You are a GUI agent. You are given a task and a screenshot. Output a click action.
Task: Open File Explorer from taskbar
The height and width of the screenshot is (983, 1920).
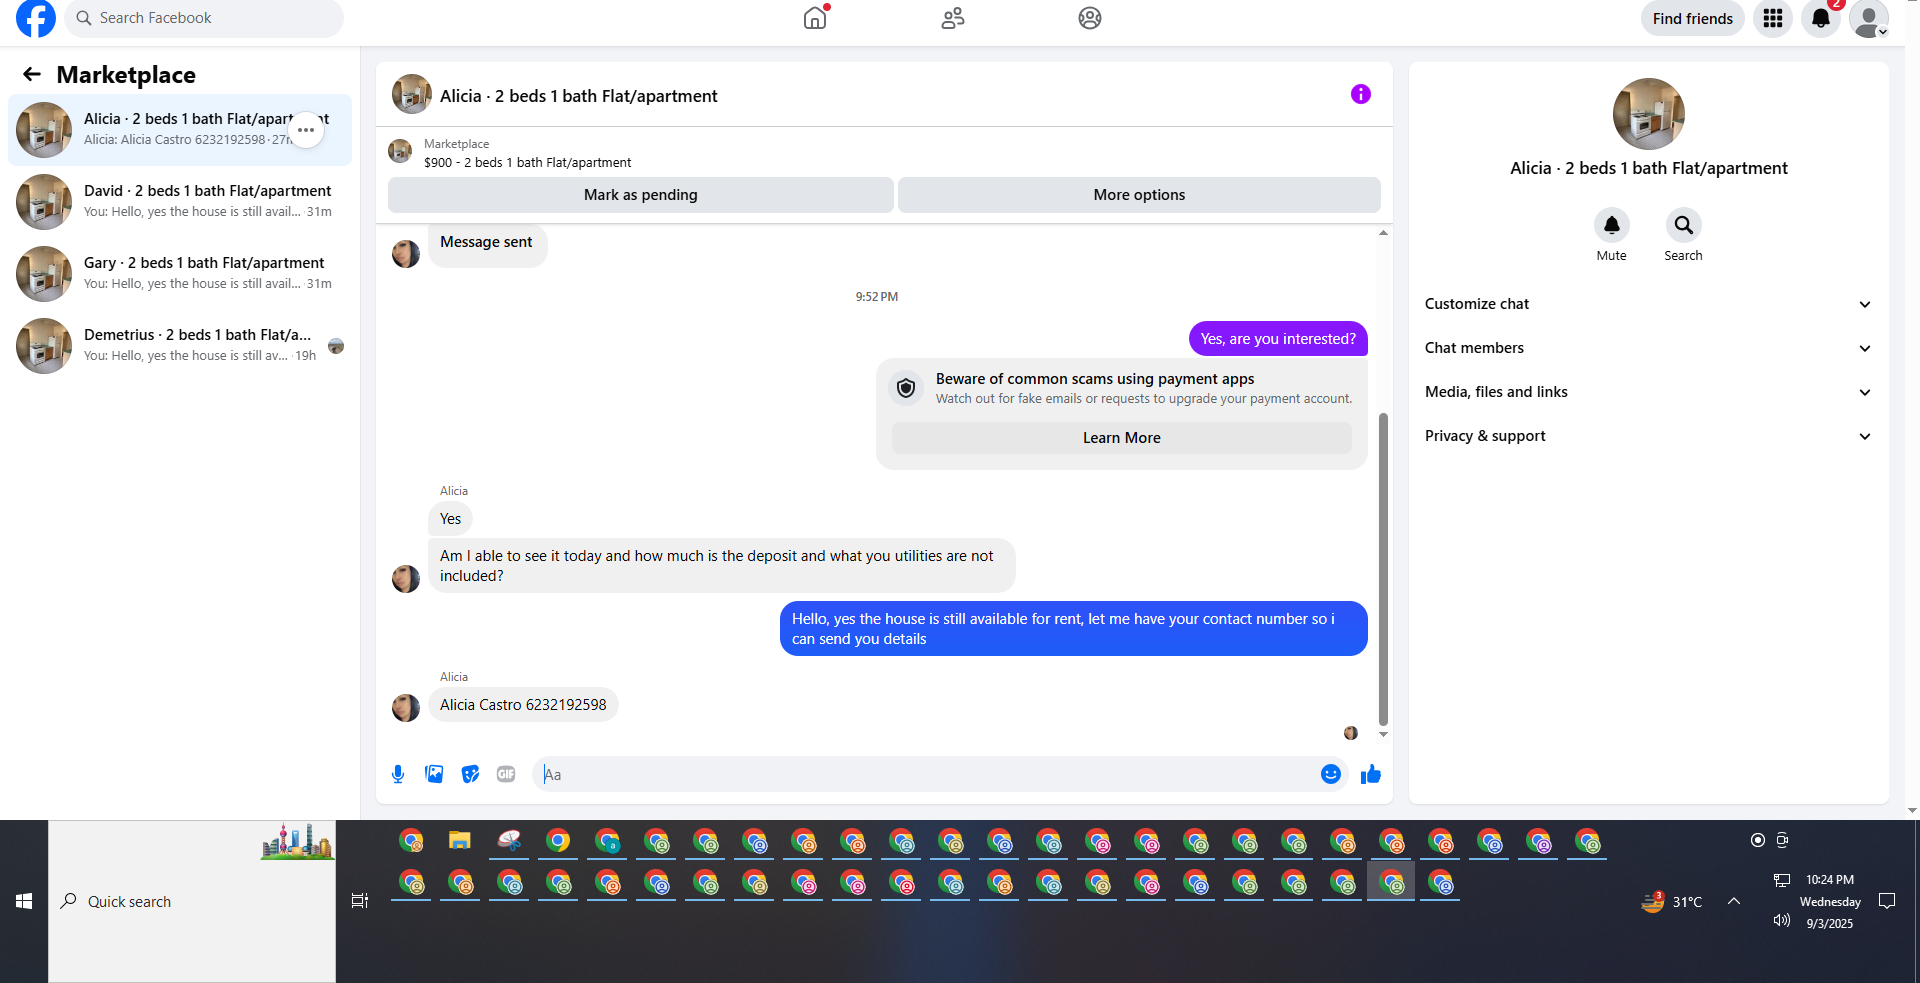tap(460, 841)
